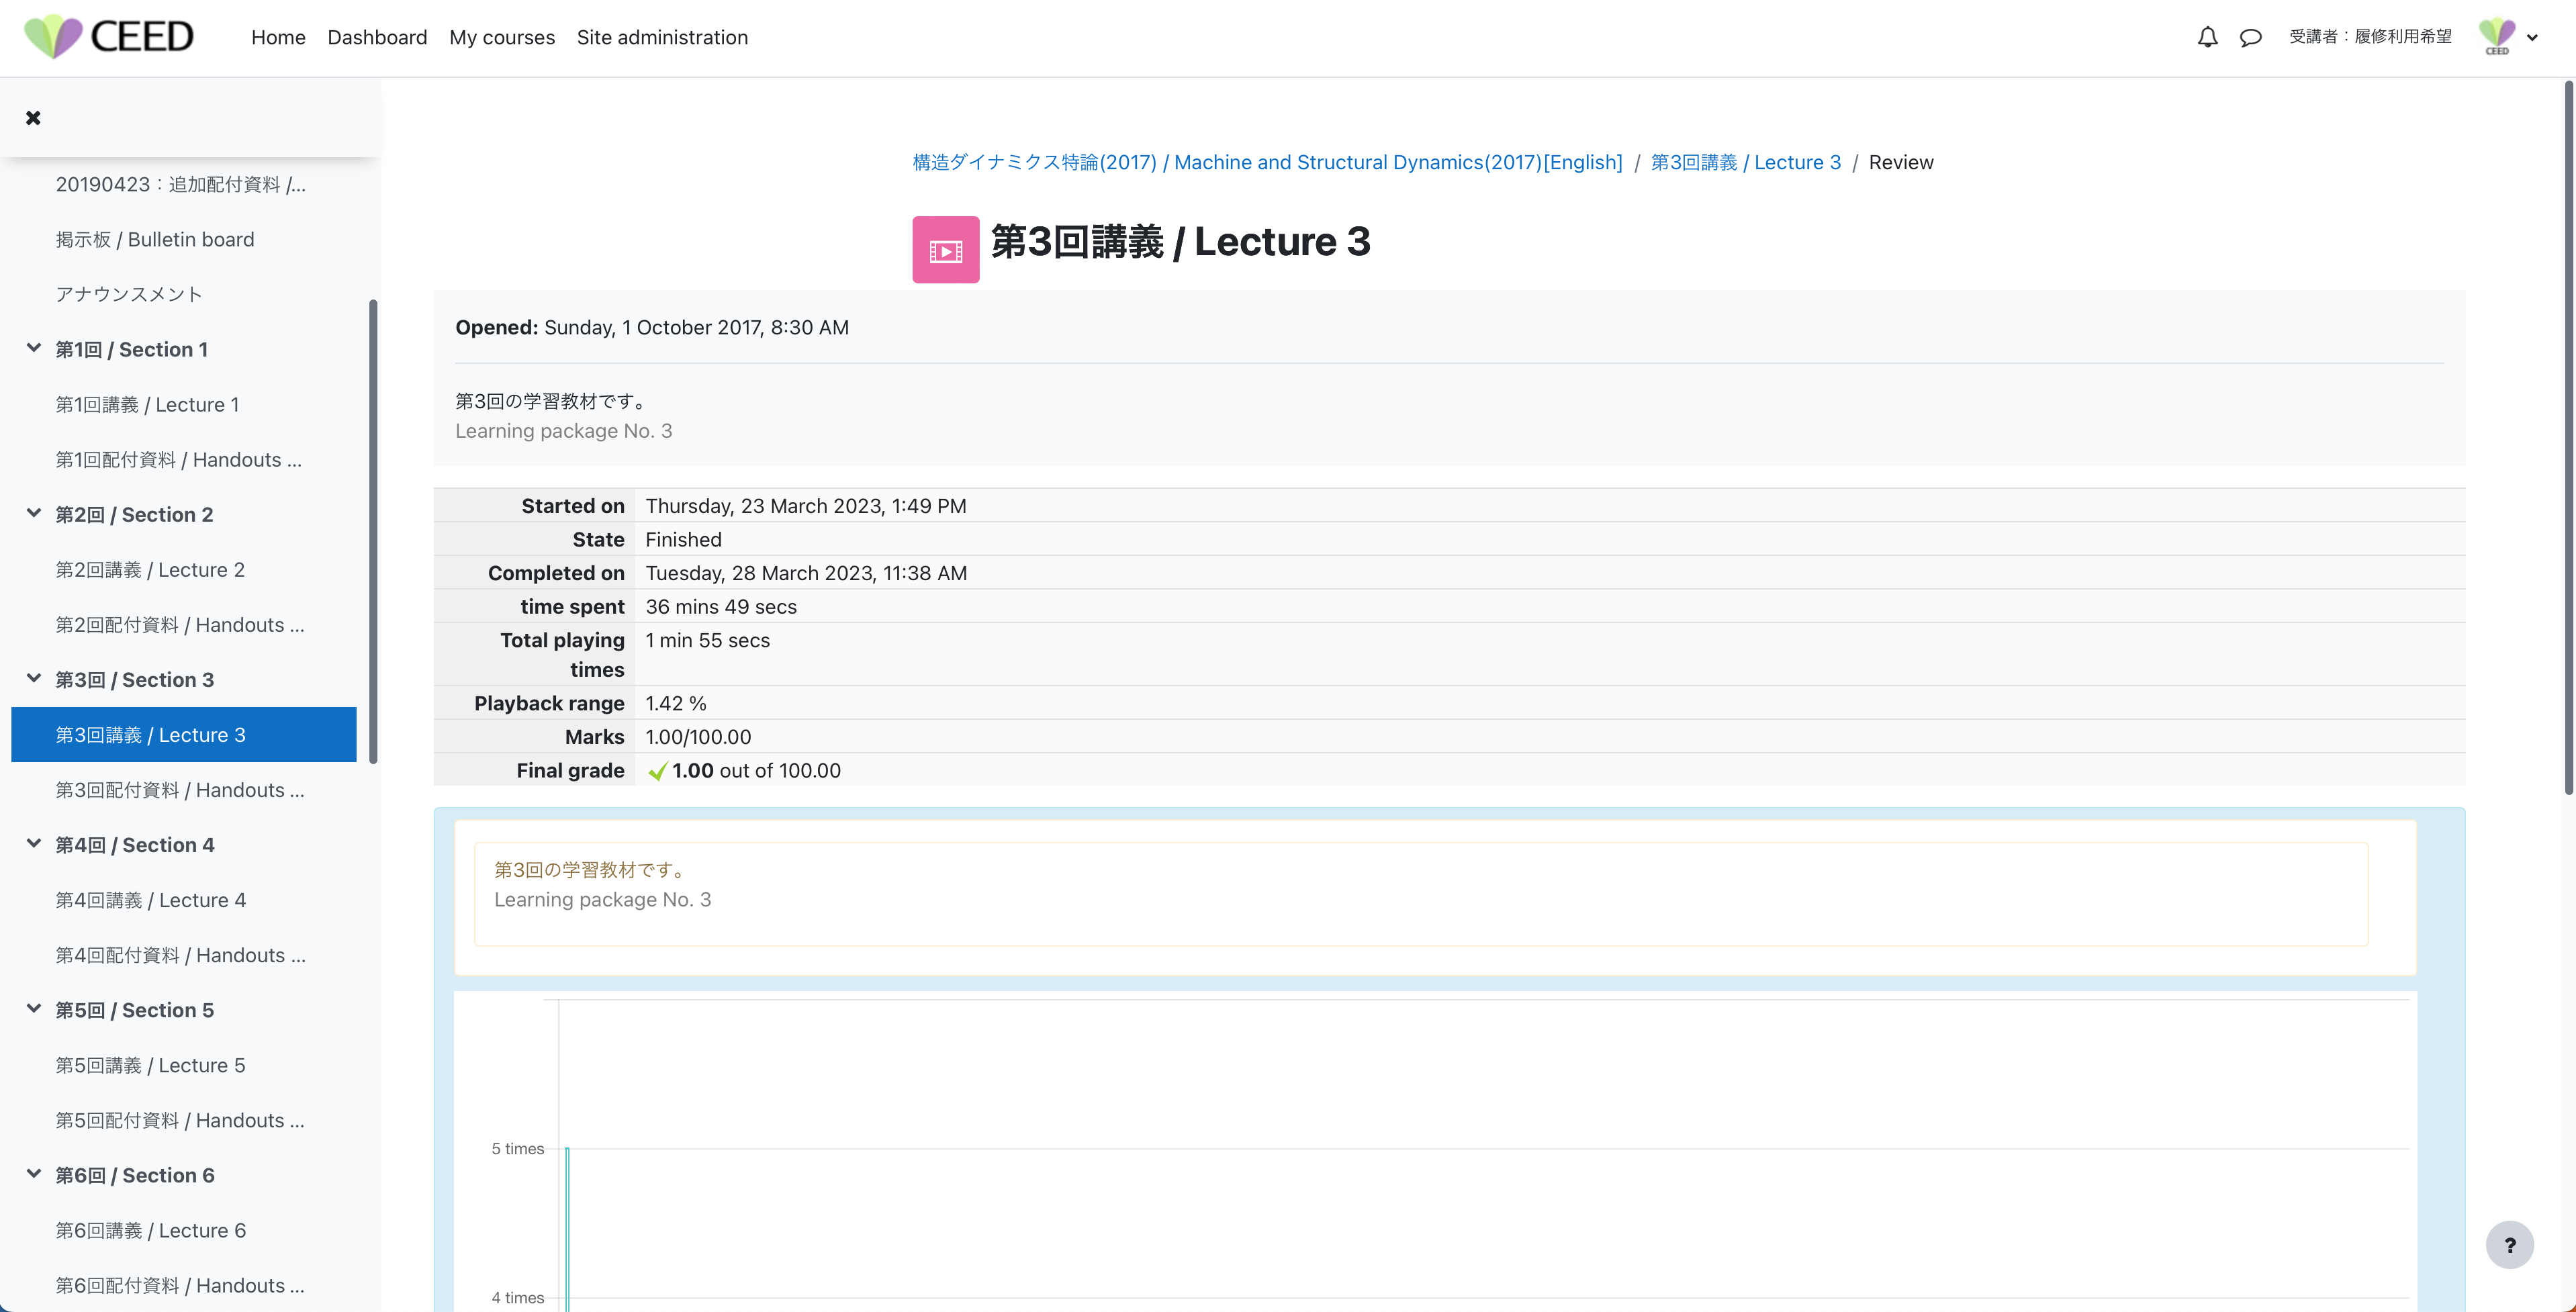
Task: Open the messaging speech bubble icon
Action: coord(2250,37)
